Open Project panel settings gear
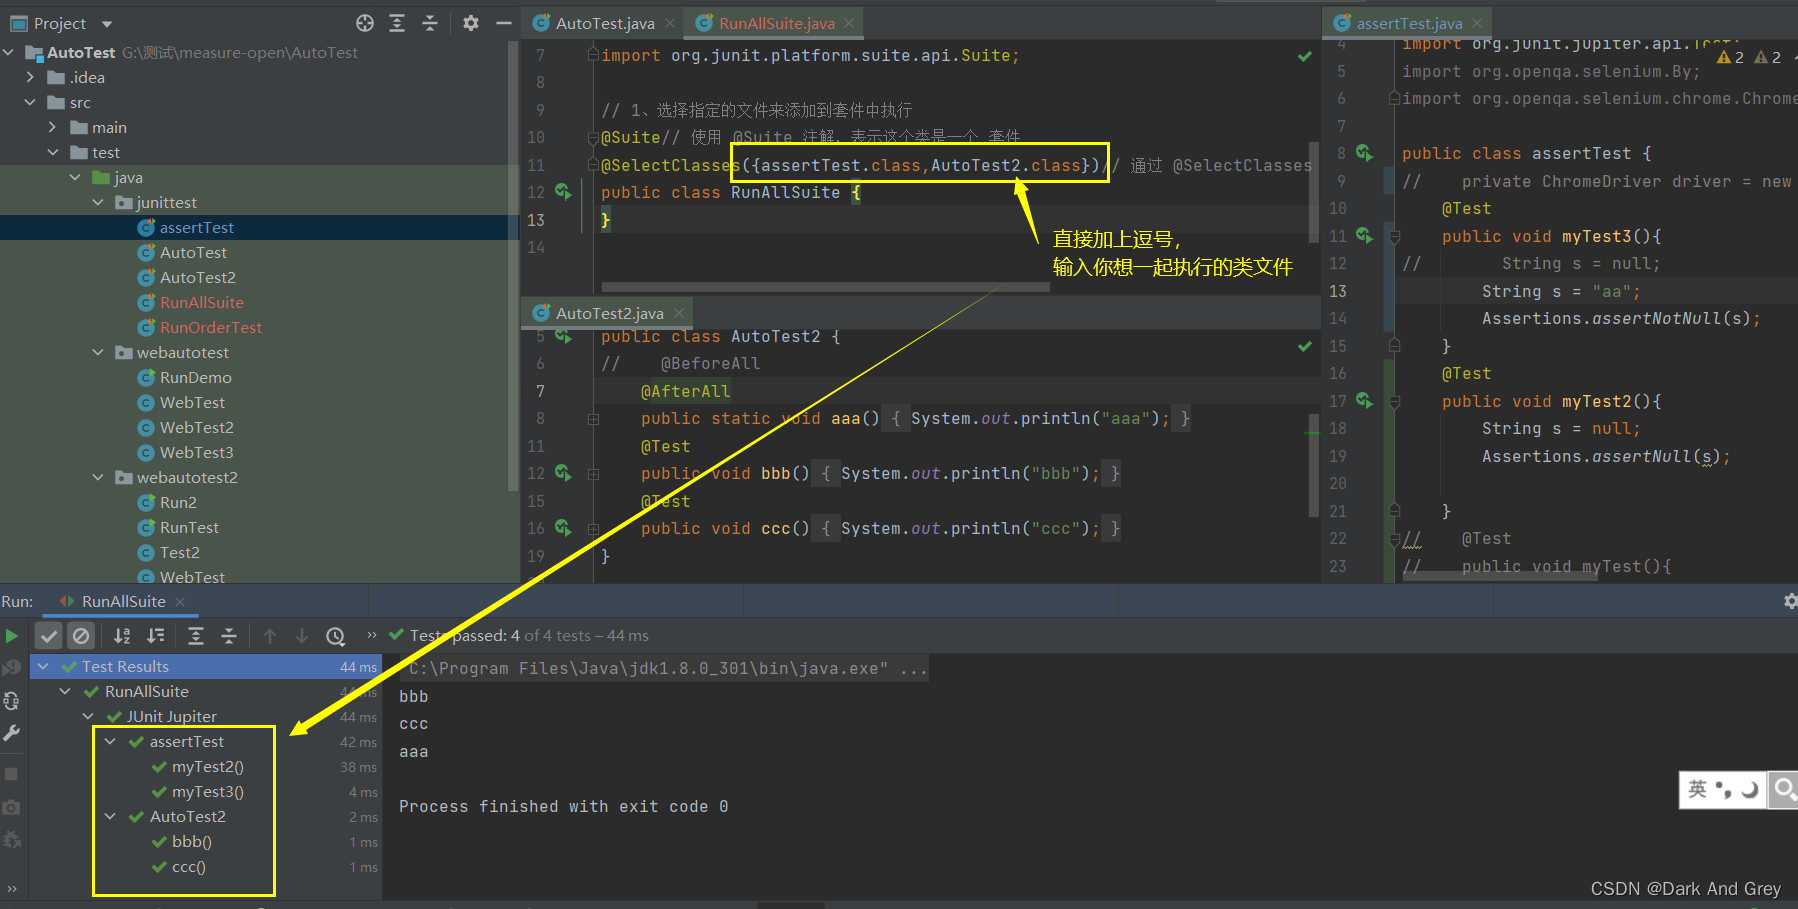Image resolution: width=1798 pixels, height=909 pixels. [x=471, y=23]
